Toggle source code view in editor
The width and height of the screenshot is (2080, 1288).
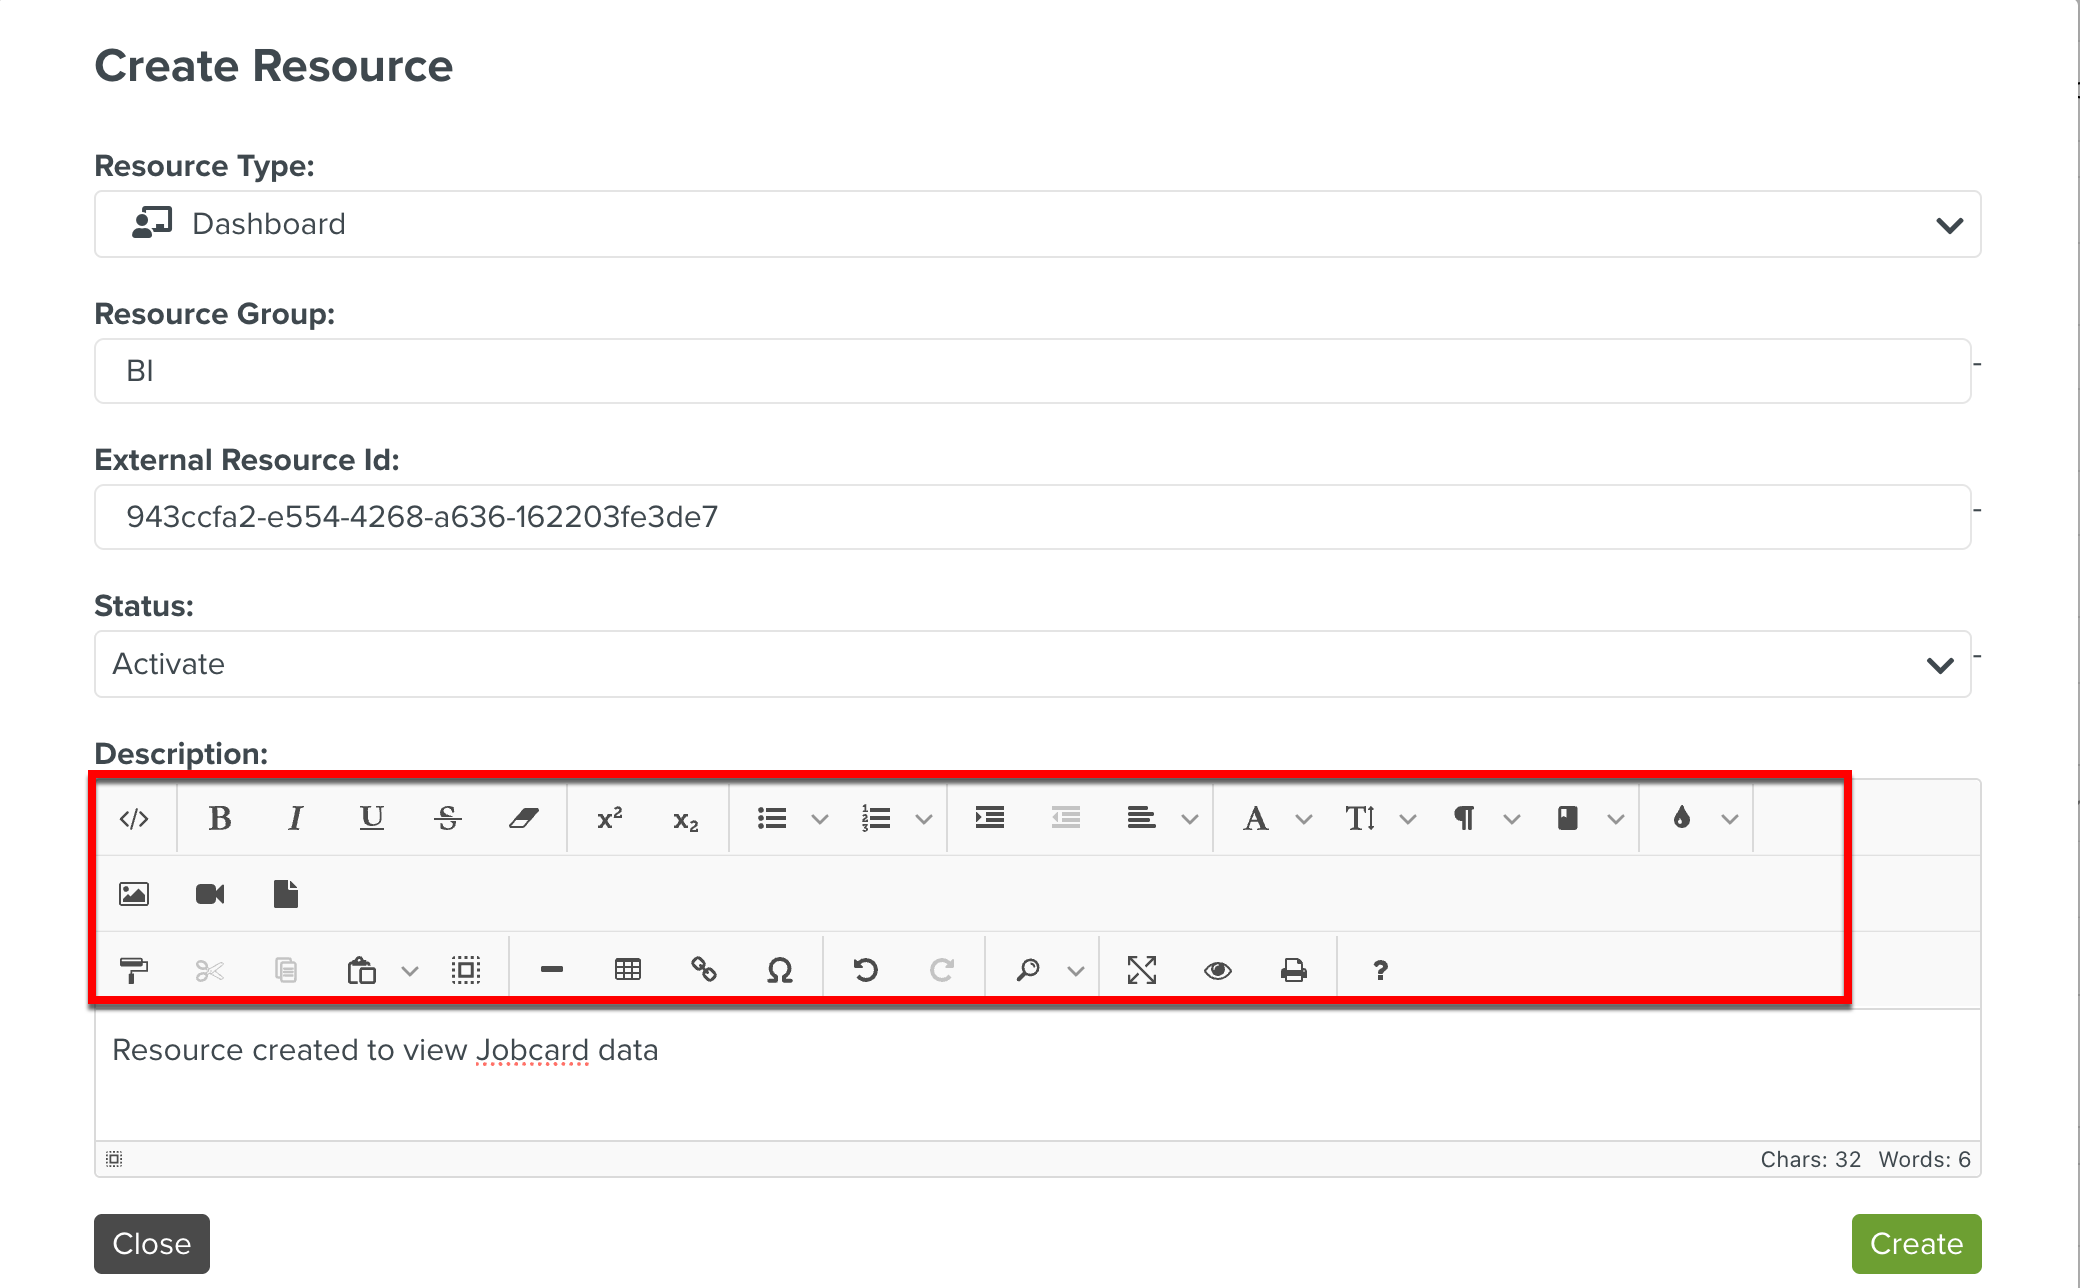134,819
